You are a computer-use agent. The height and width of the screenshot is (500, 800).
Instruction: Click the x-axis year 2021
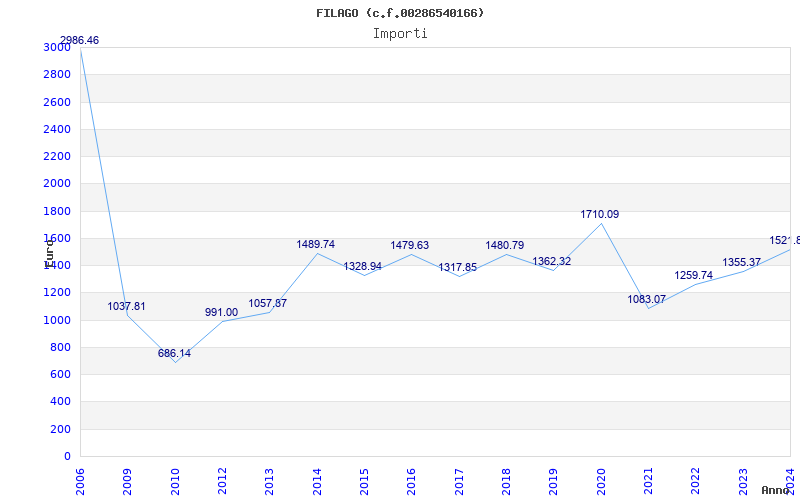(x=649, y=482)
